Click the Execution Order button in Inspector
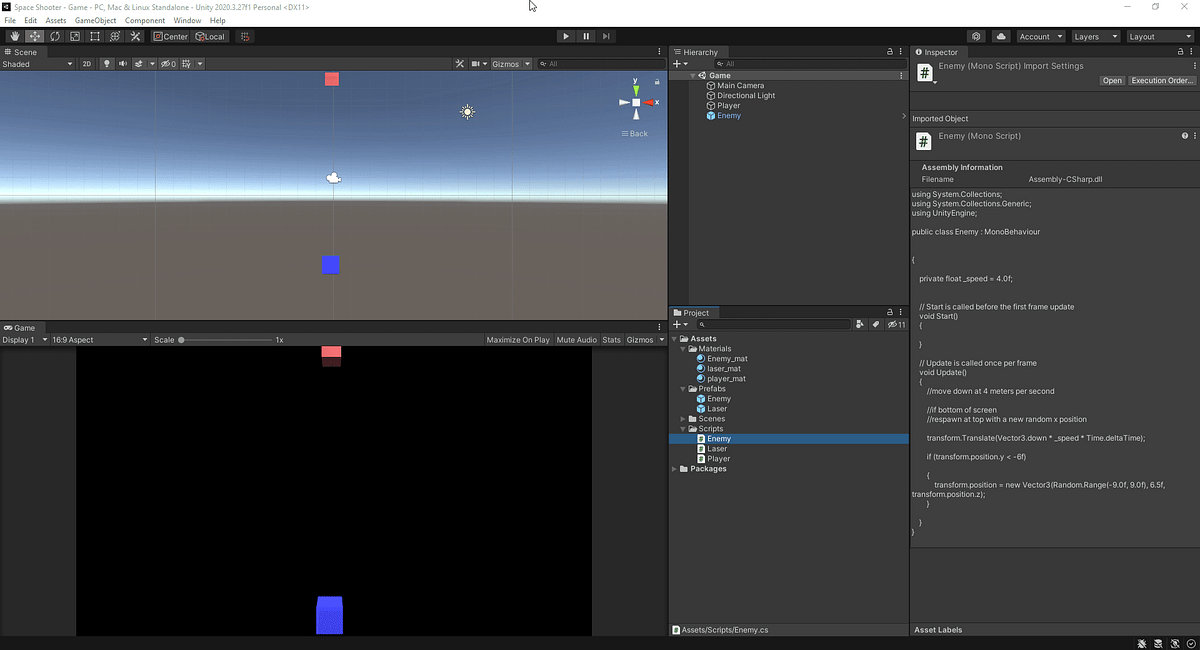Image resolution: width=1200 pixels, height=650 pixels. tap(1160, 80)
